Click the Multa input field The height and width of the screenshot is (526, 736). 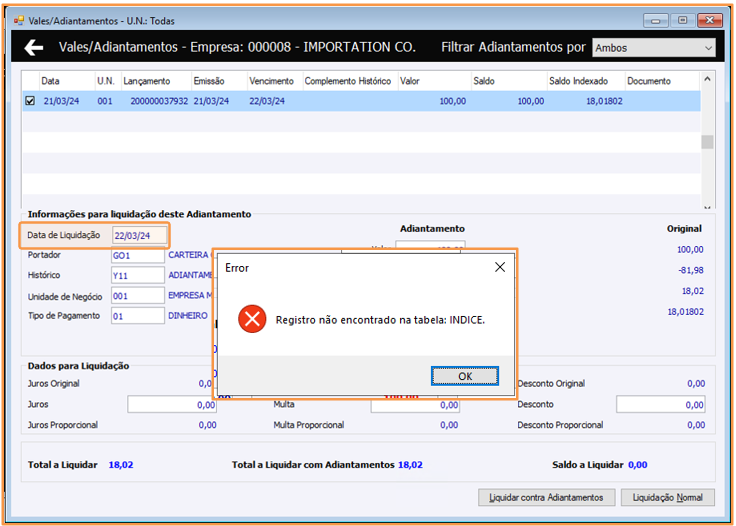coord(415,405)
